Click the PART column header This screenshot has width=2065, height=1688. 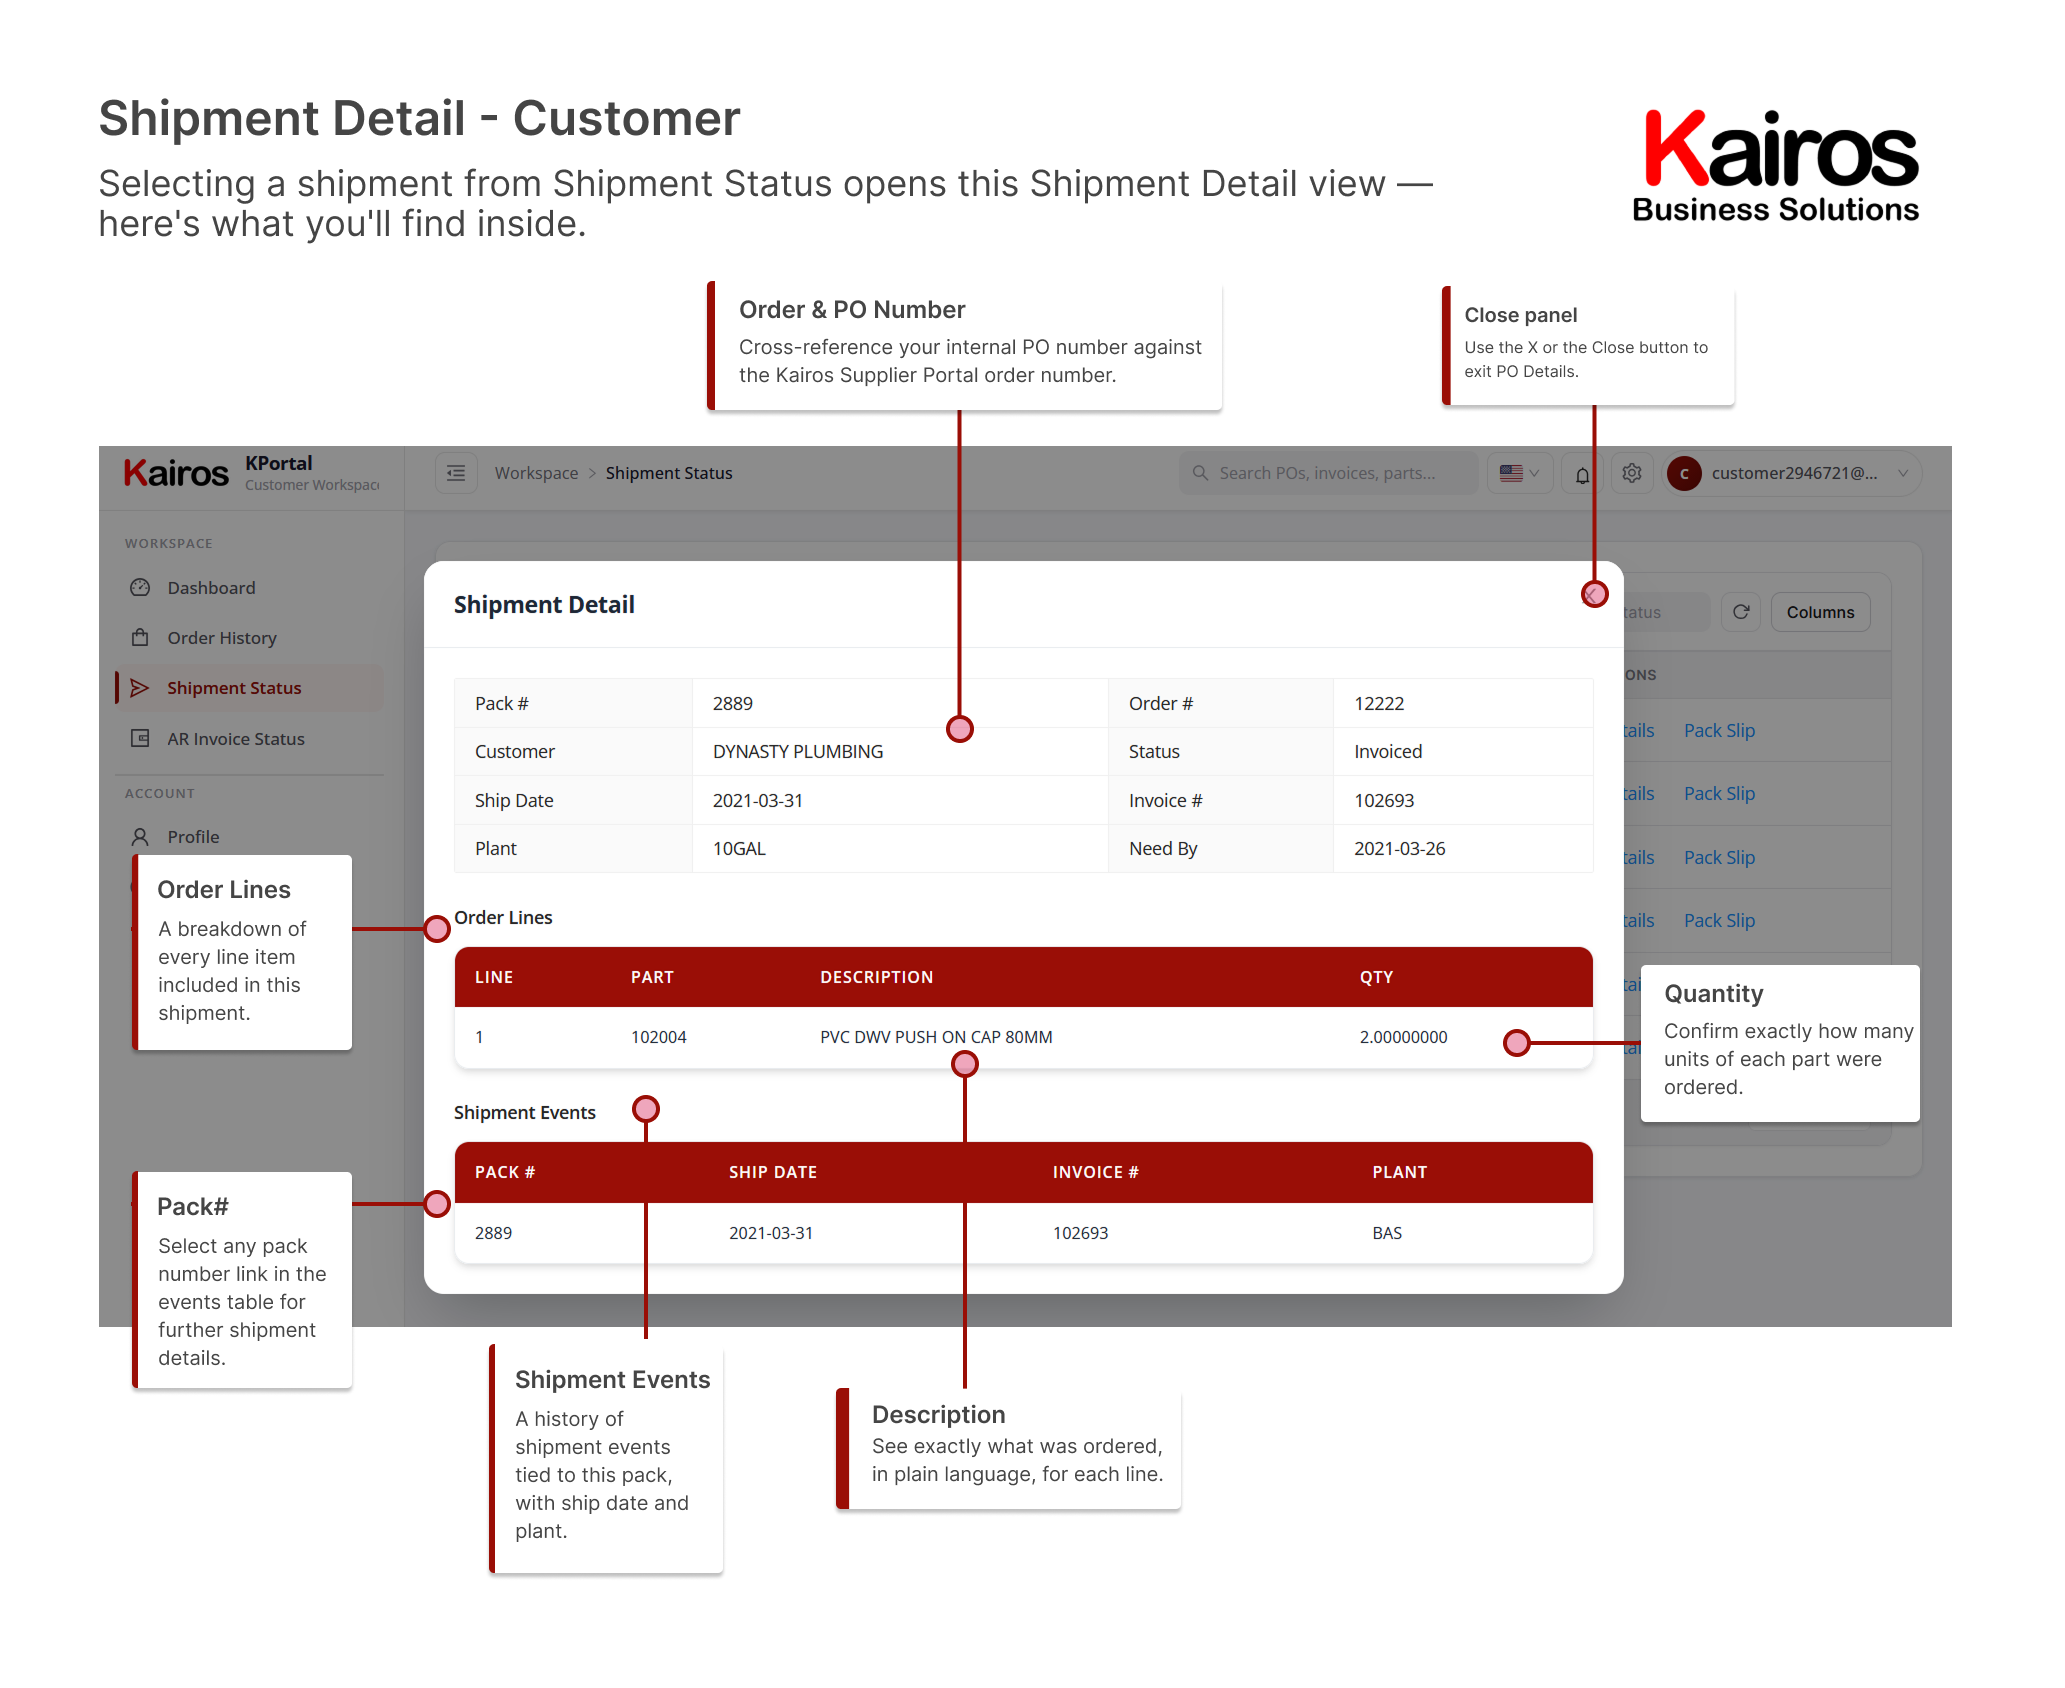click(652, 977)
